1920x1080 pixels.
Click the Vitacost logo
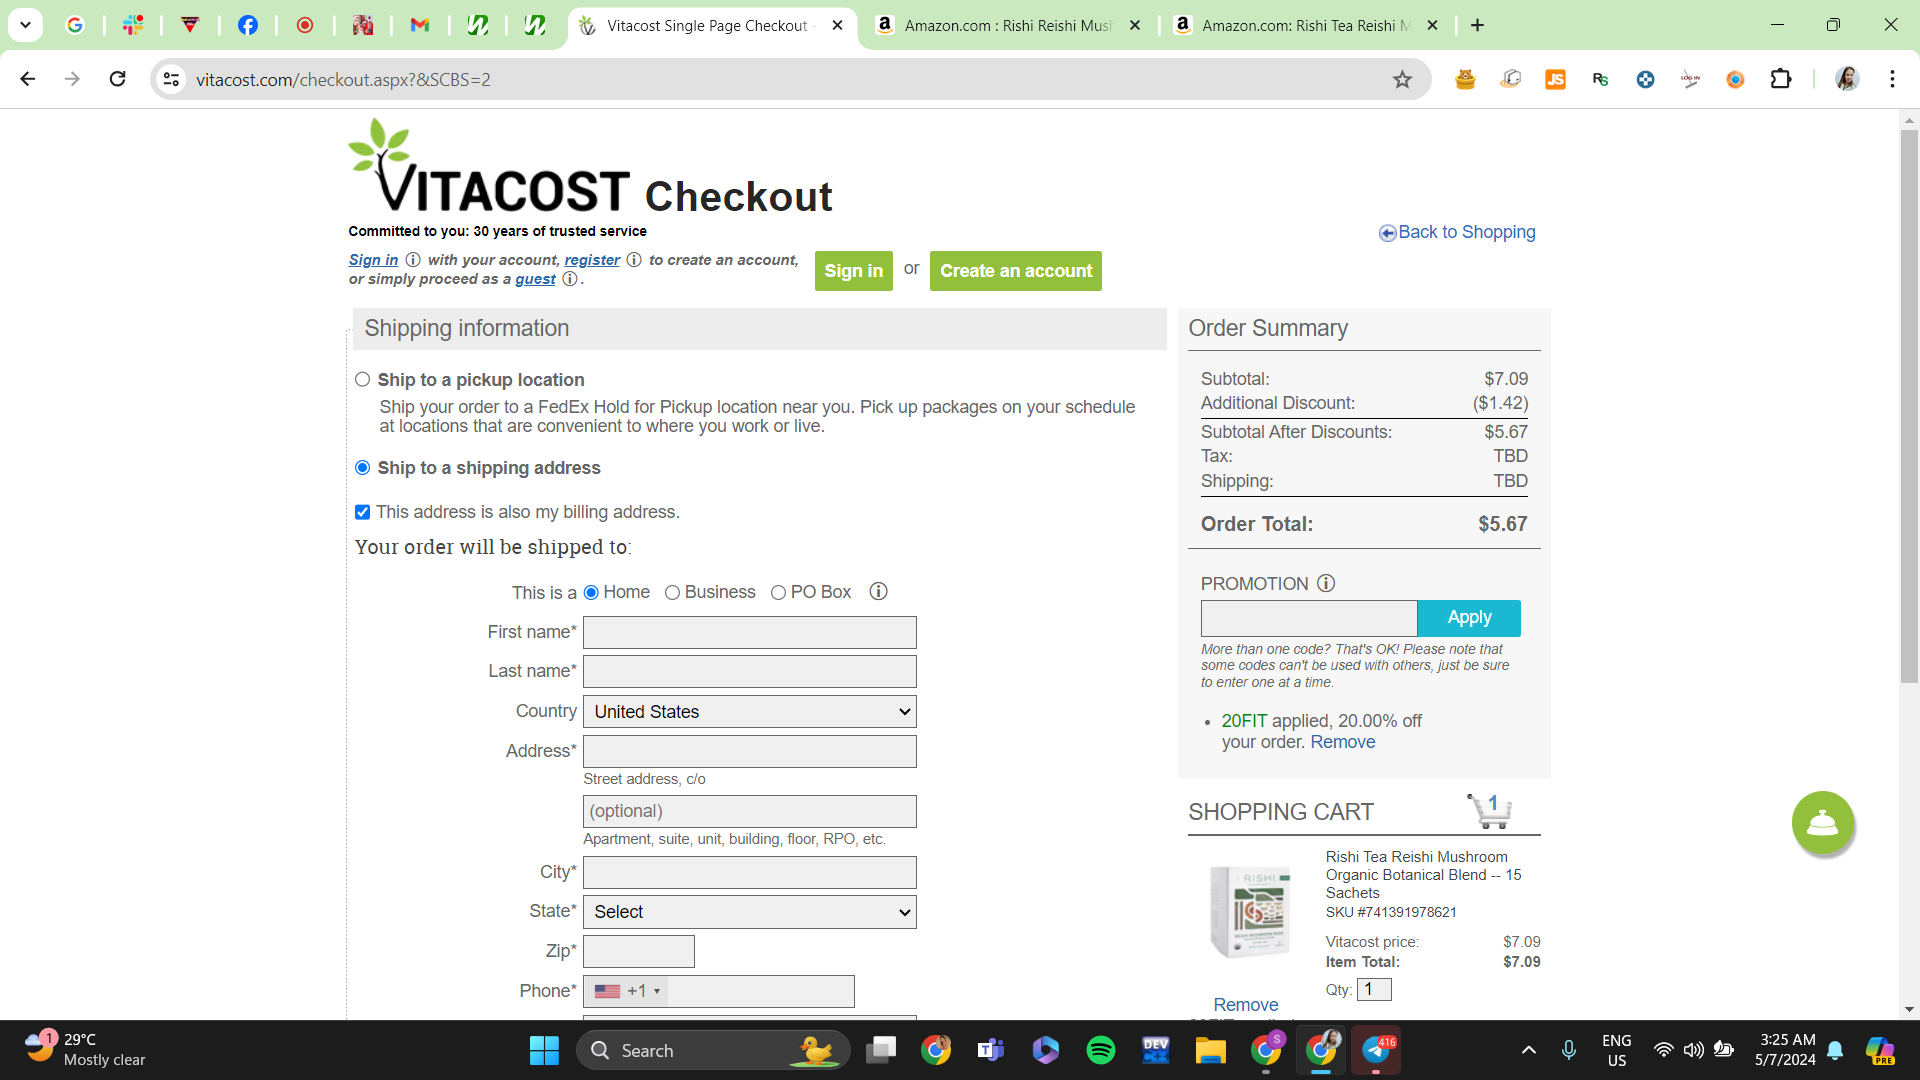(489, 166)
